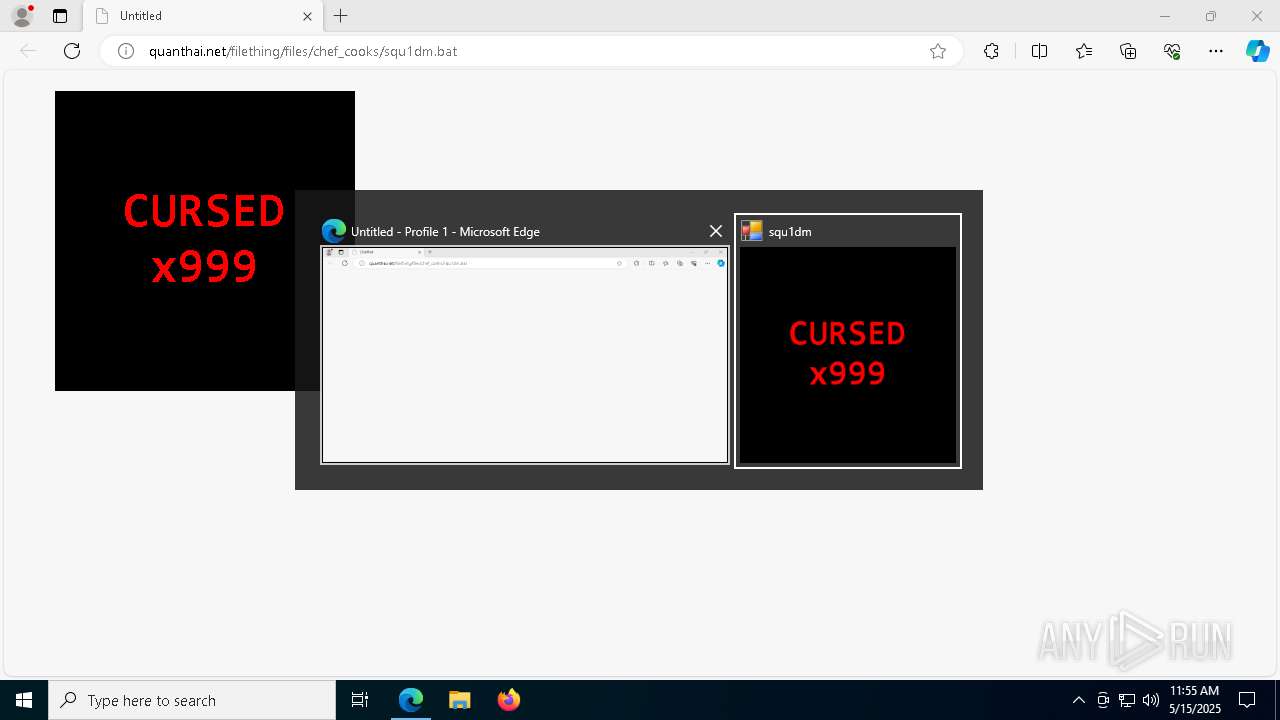Minimize the Edge browser window
1280x720 pixels.
[x=1164, y=16]
